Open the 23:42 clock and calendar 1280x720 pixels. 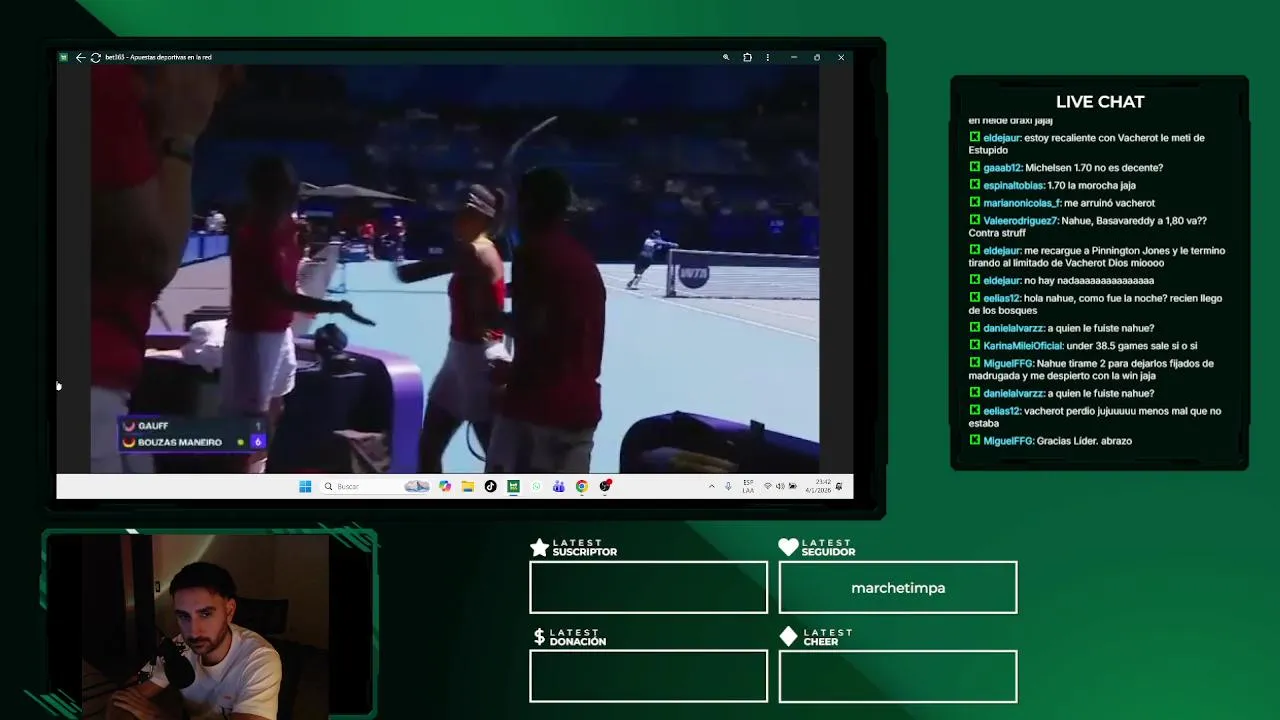tap(818, 486)
